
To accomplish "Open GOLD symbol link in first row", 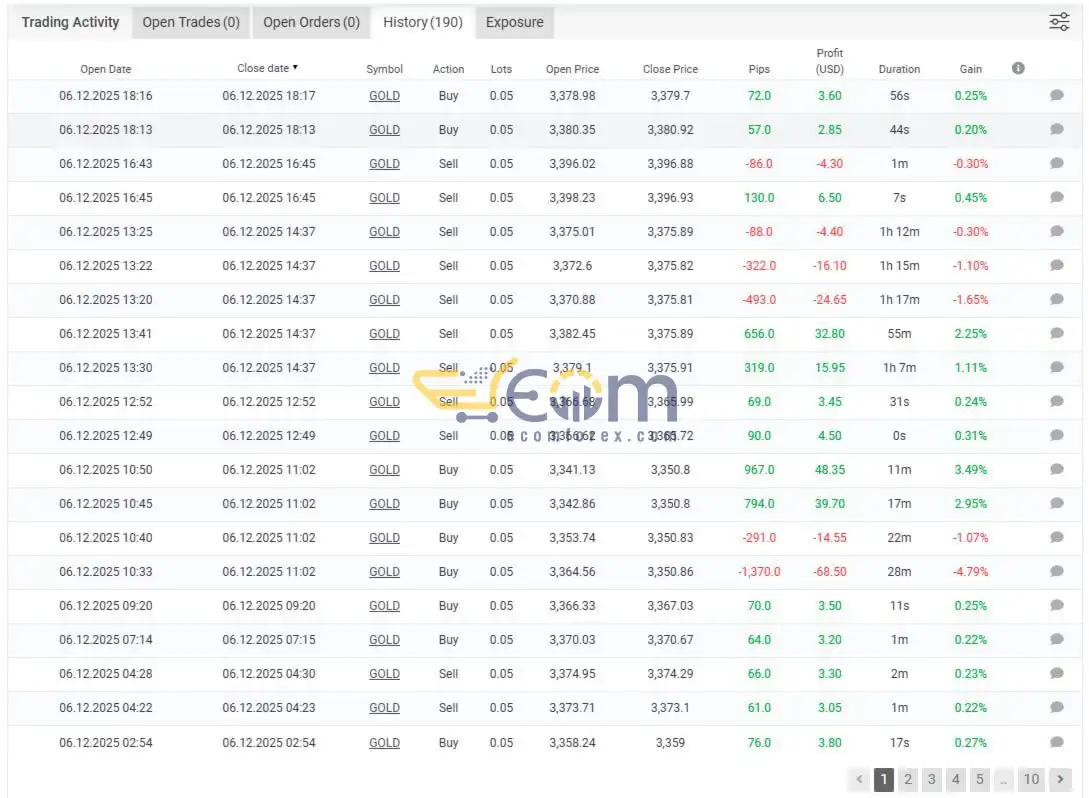I will [x=384, y=96].
